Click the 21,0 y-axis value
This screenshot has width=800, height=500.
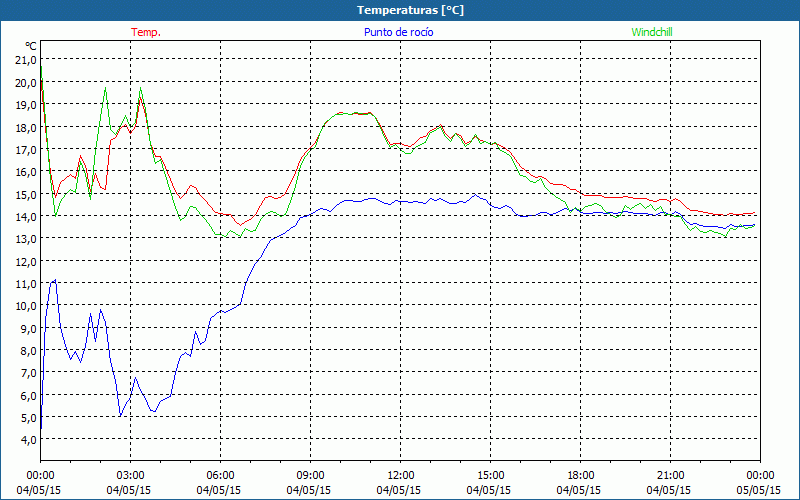[27, 60]
